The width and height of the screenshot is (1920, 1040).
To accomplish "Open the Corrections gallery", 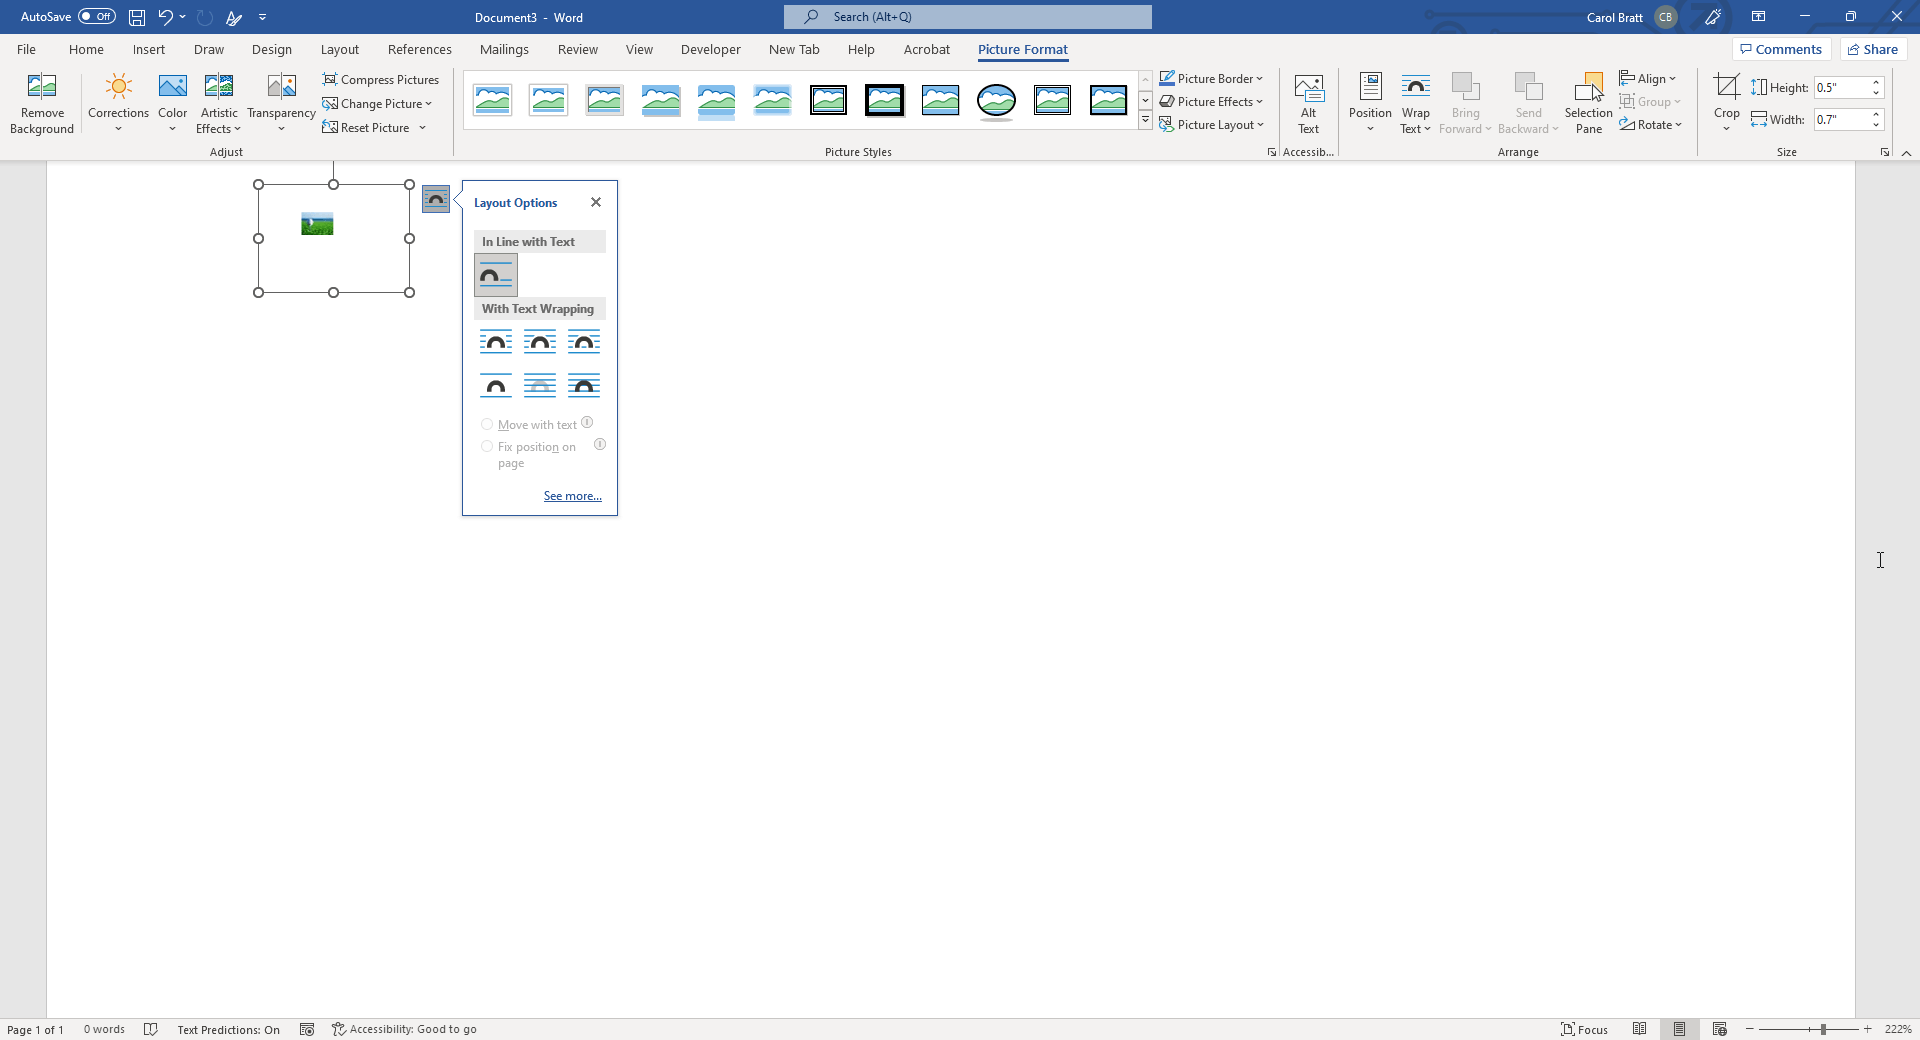I will point(118,103).
